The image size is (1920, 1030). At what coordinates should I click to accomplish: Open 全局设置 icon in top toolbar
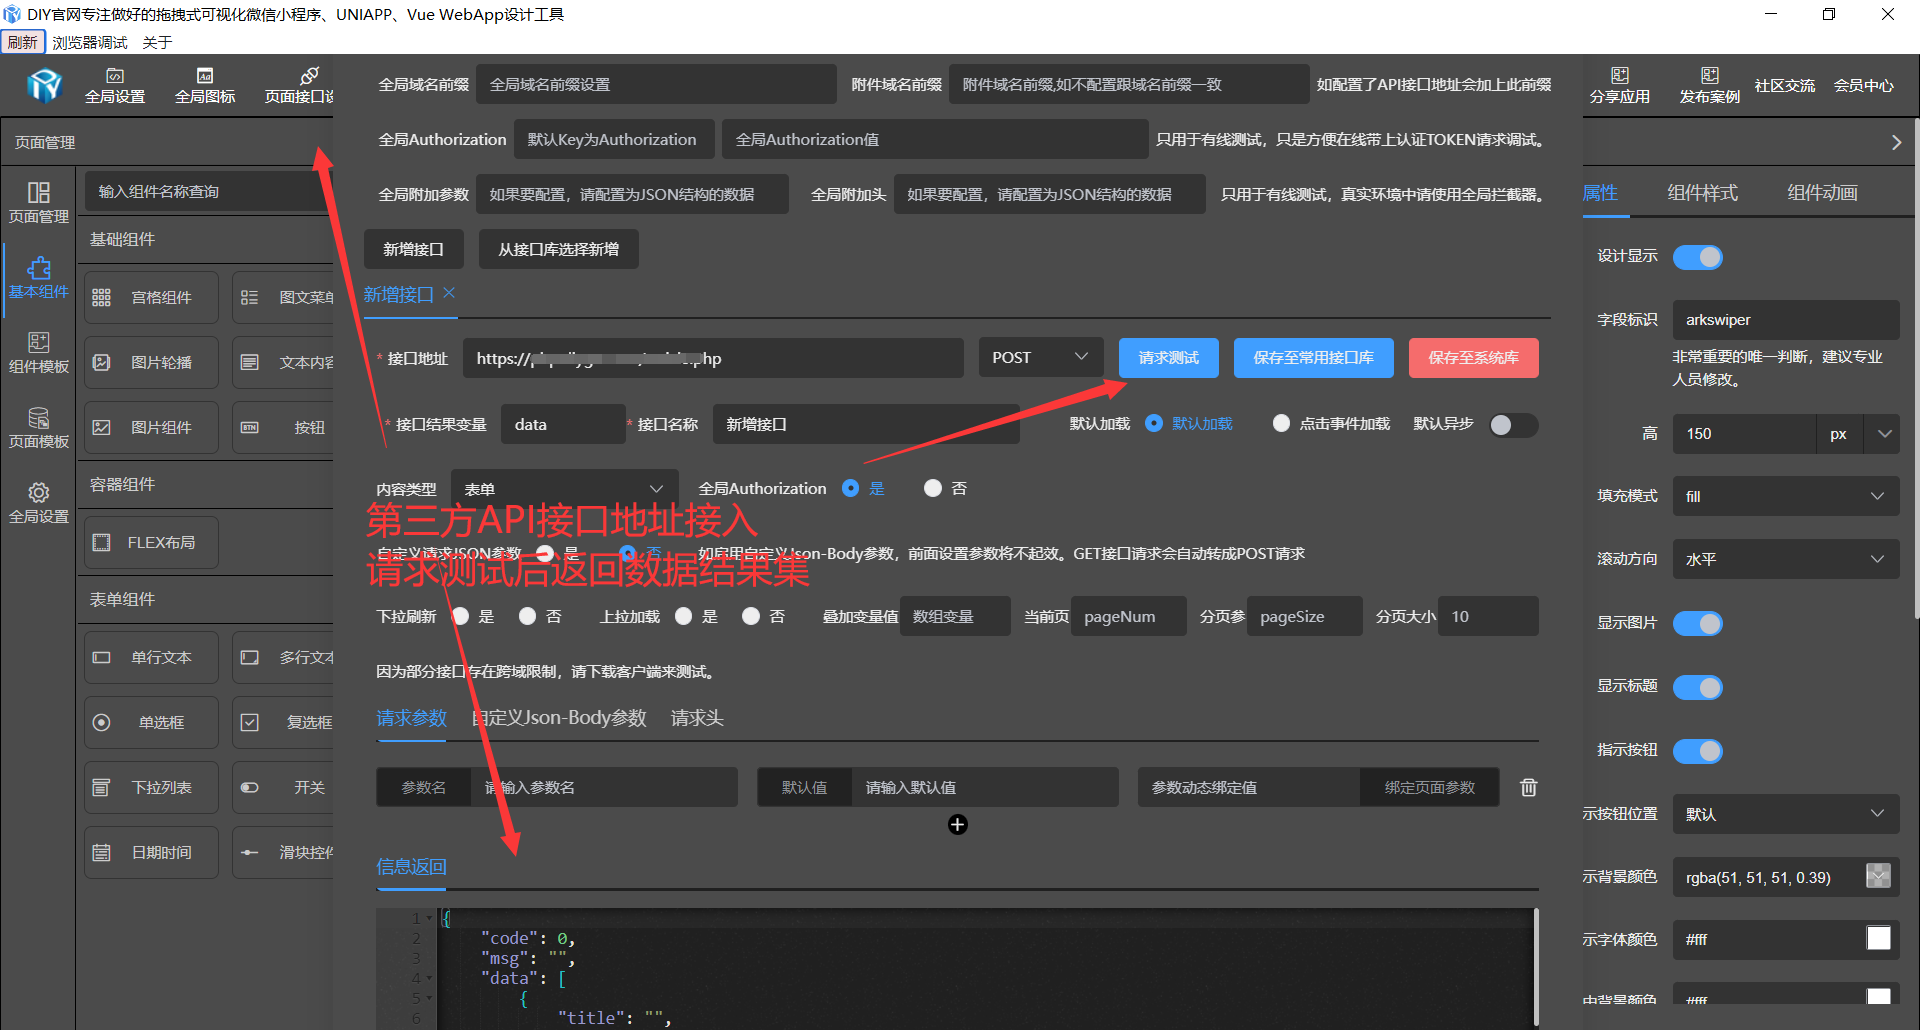click(115, 86)
